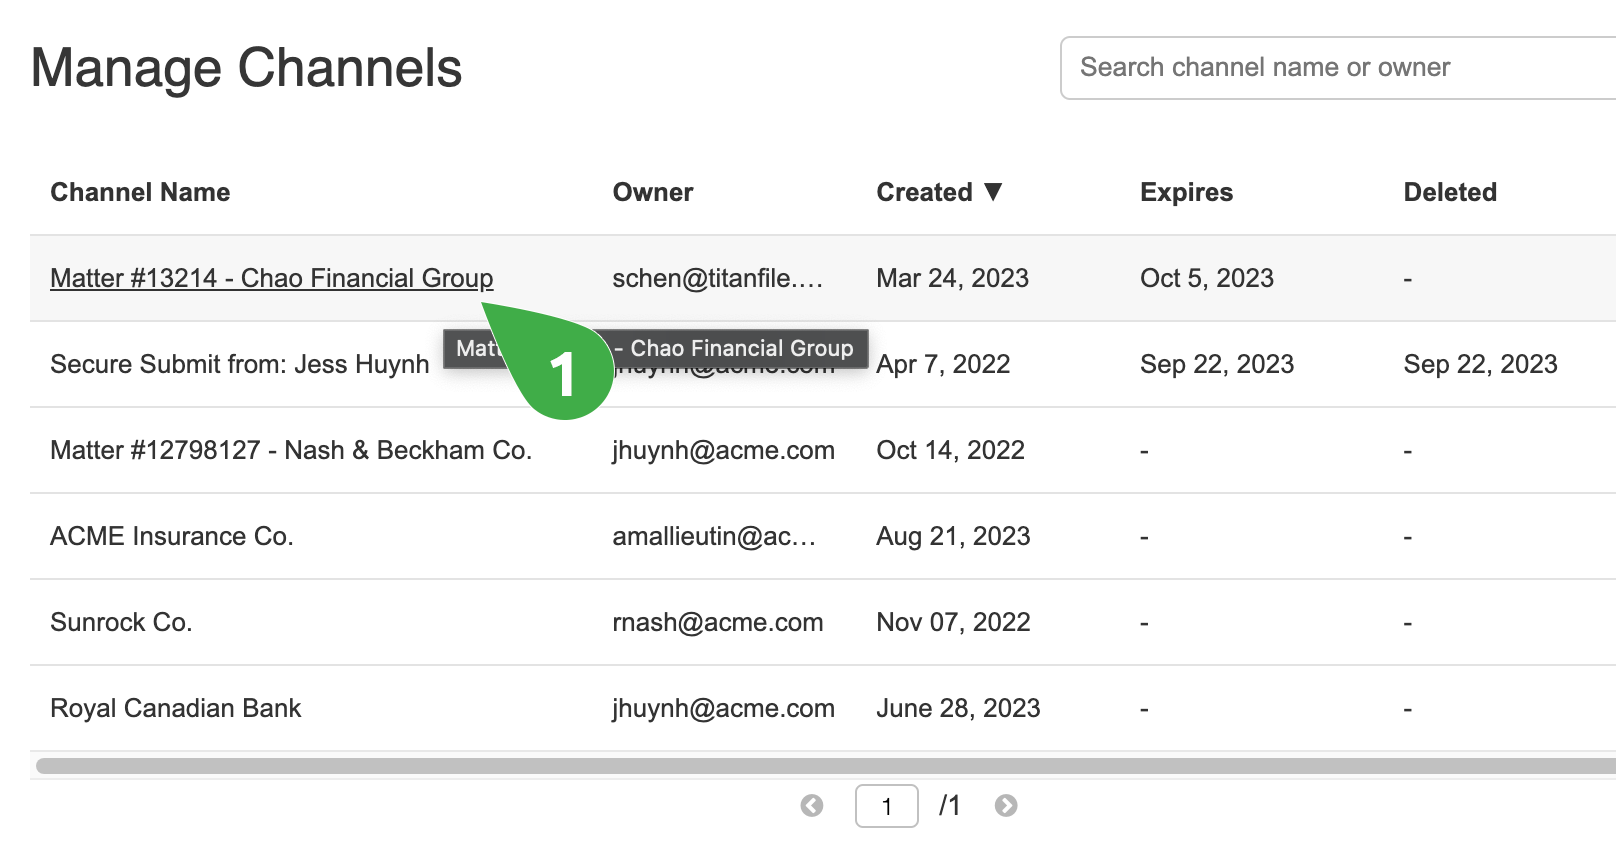Click the Manage Channels heading
The height and width of the screenshot is (862, 1616).
pyautogui.click(x=246, y=67)
